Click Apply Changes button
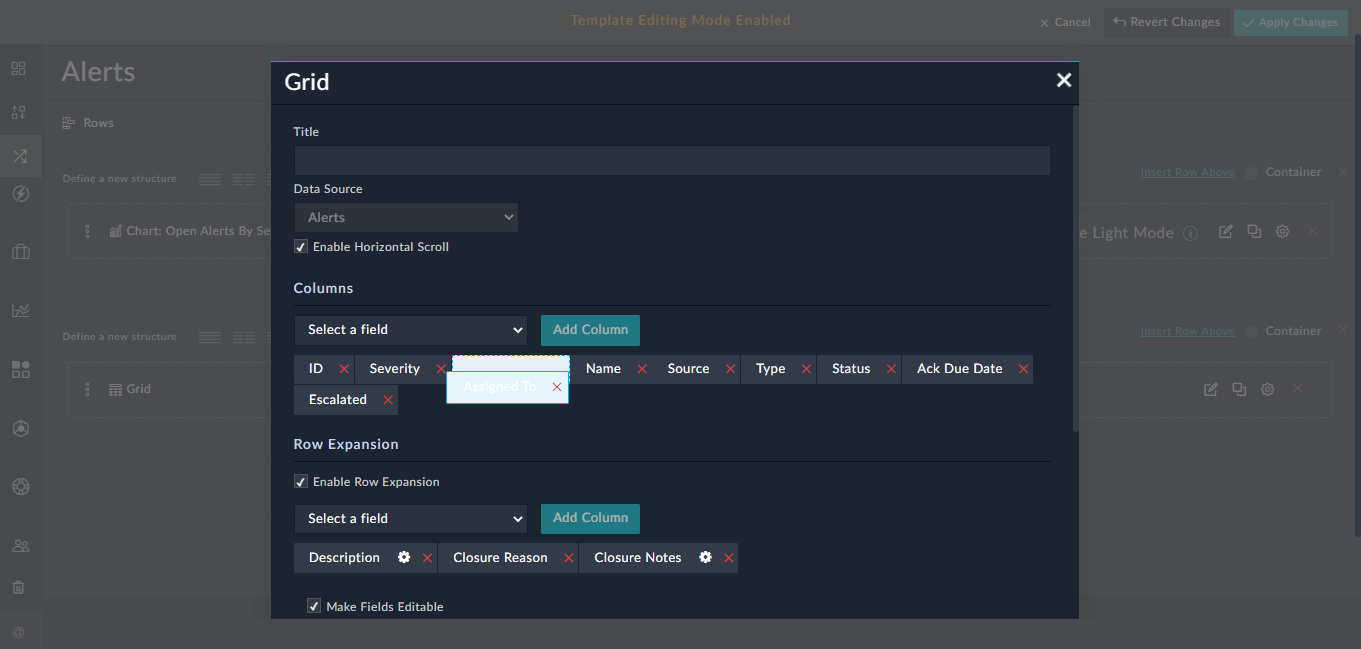 1290,22
